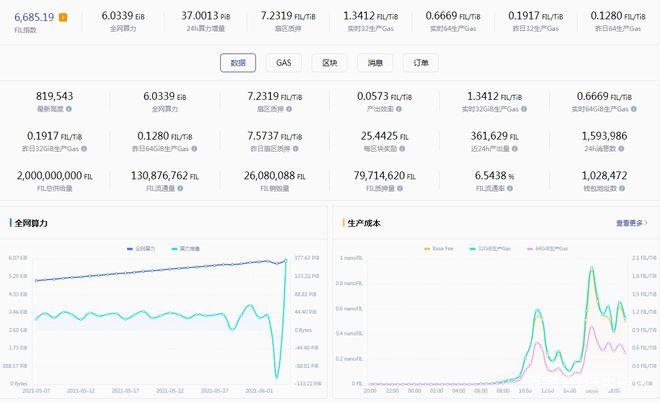
Task: Click info icon next to 钱包地址数
Action: 621,189
